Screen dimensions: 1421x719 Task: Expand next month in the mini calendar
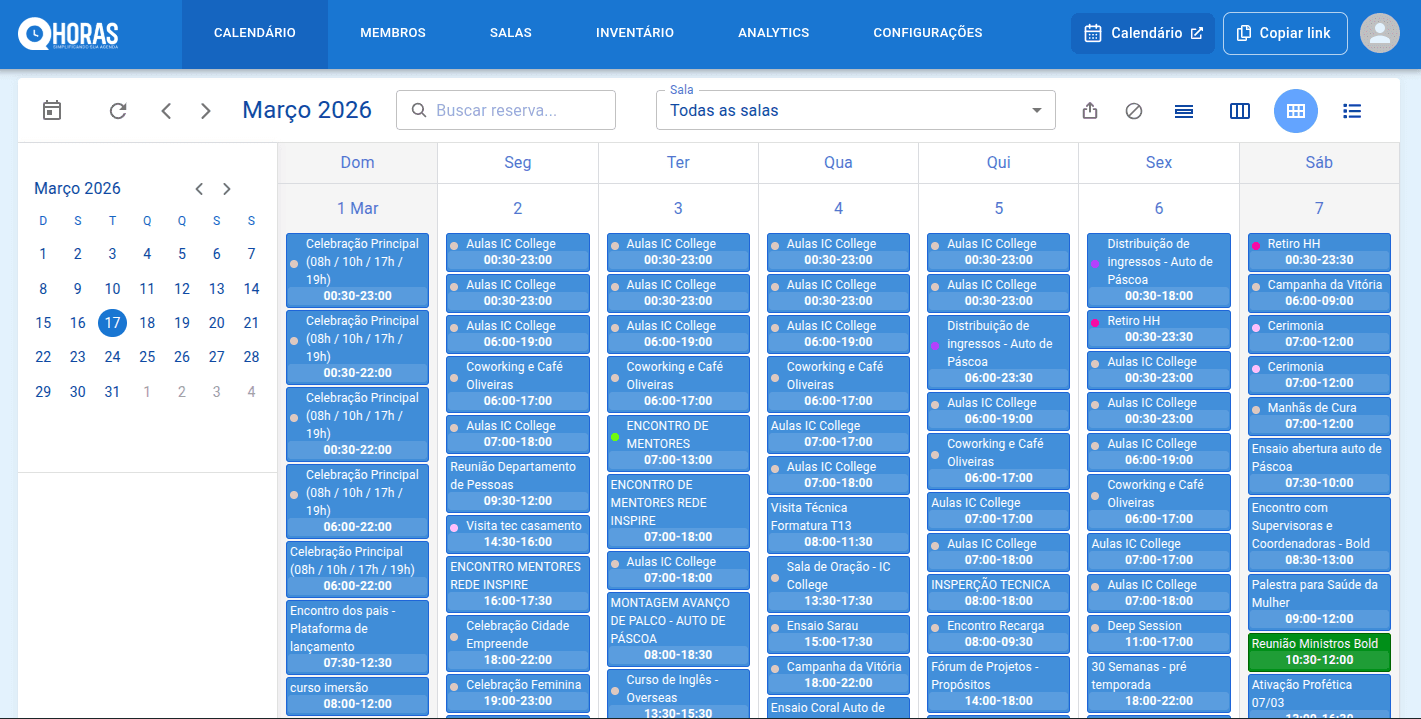click(226, 188)
